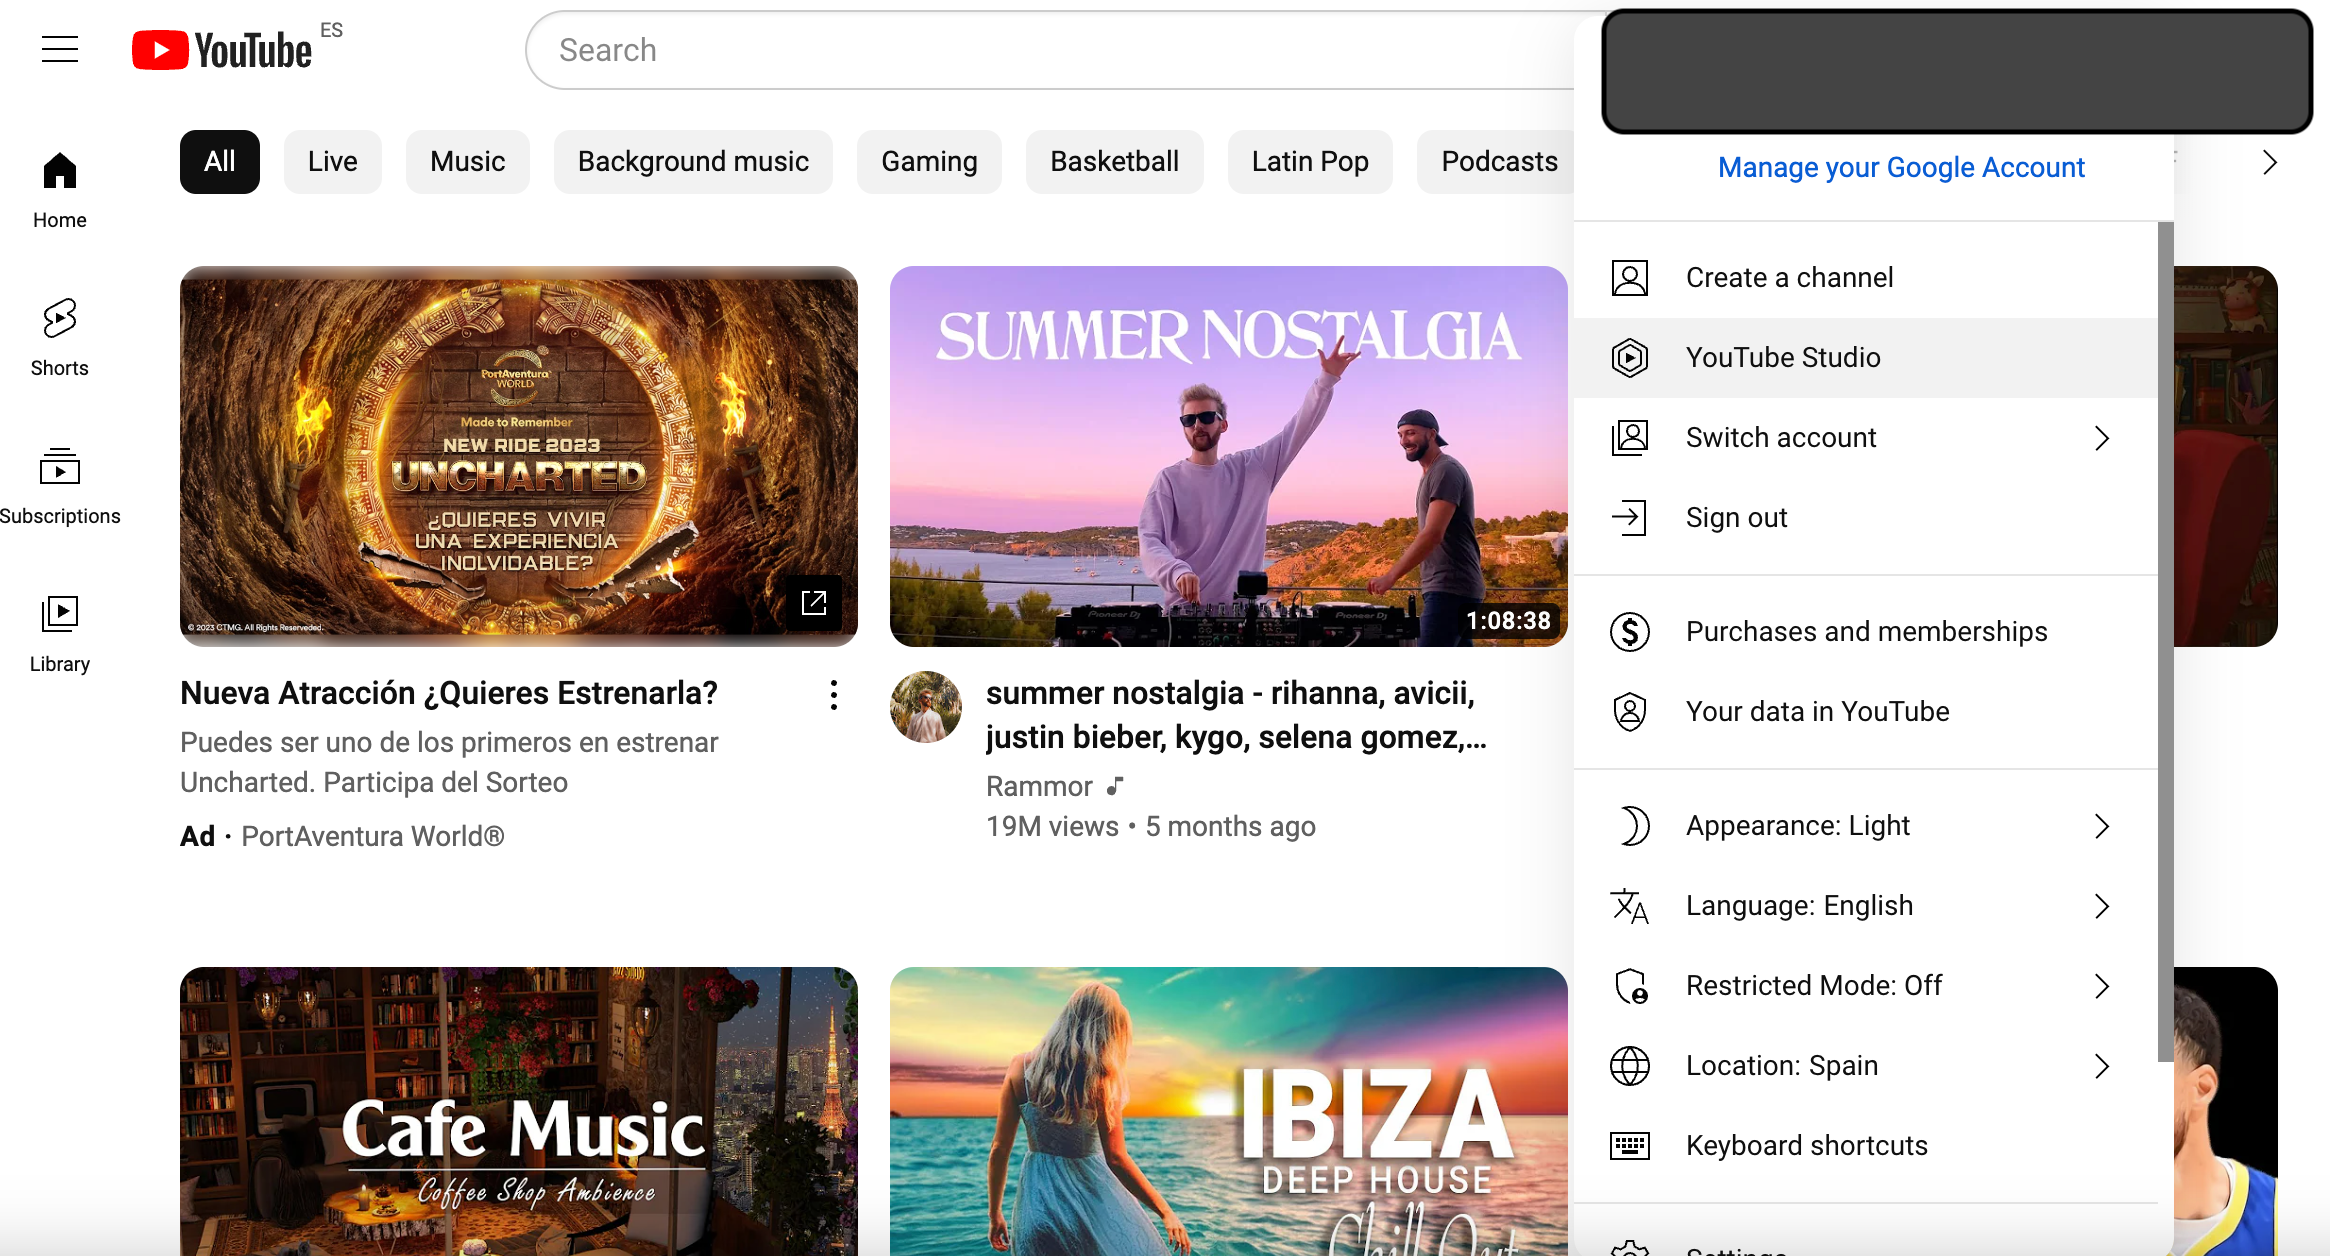Click the Your data shield icon

coord(1630,712)
